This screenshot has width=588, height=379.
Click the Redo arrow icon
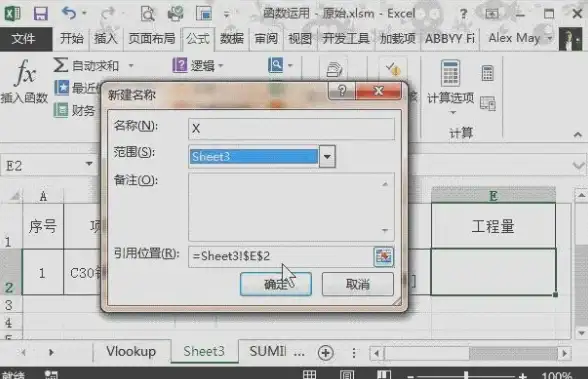(108, 13)
